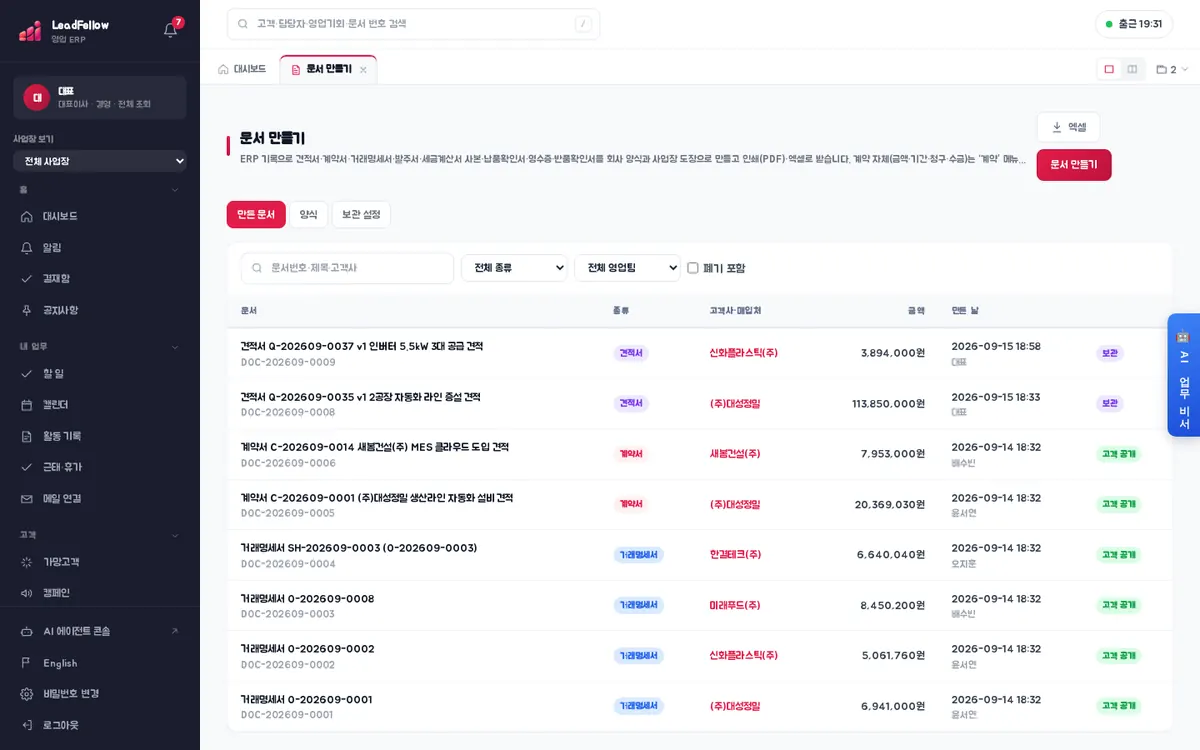
Task: Open 캠페인 in the sidebar
Action: 100,592
